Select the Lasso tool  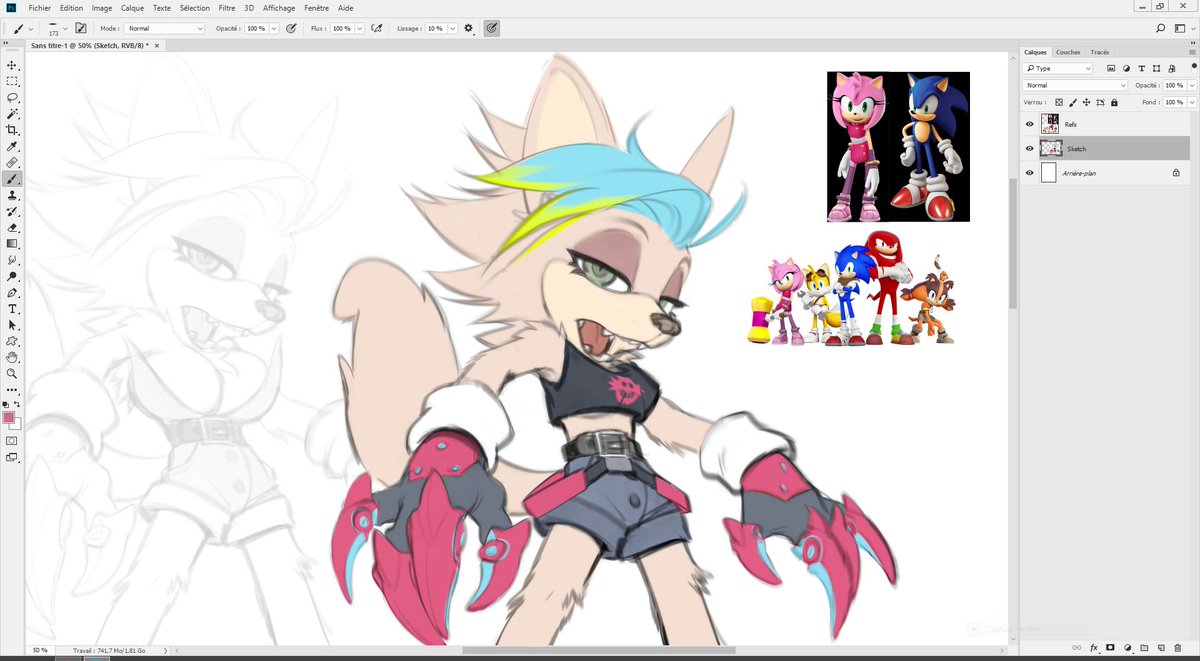(12, 98)
